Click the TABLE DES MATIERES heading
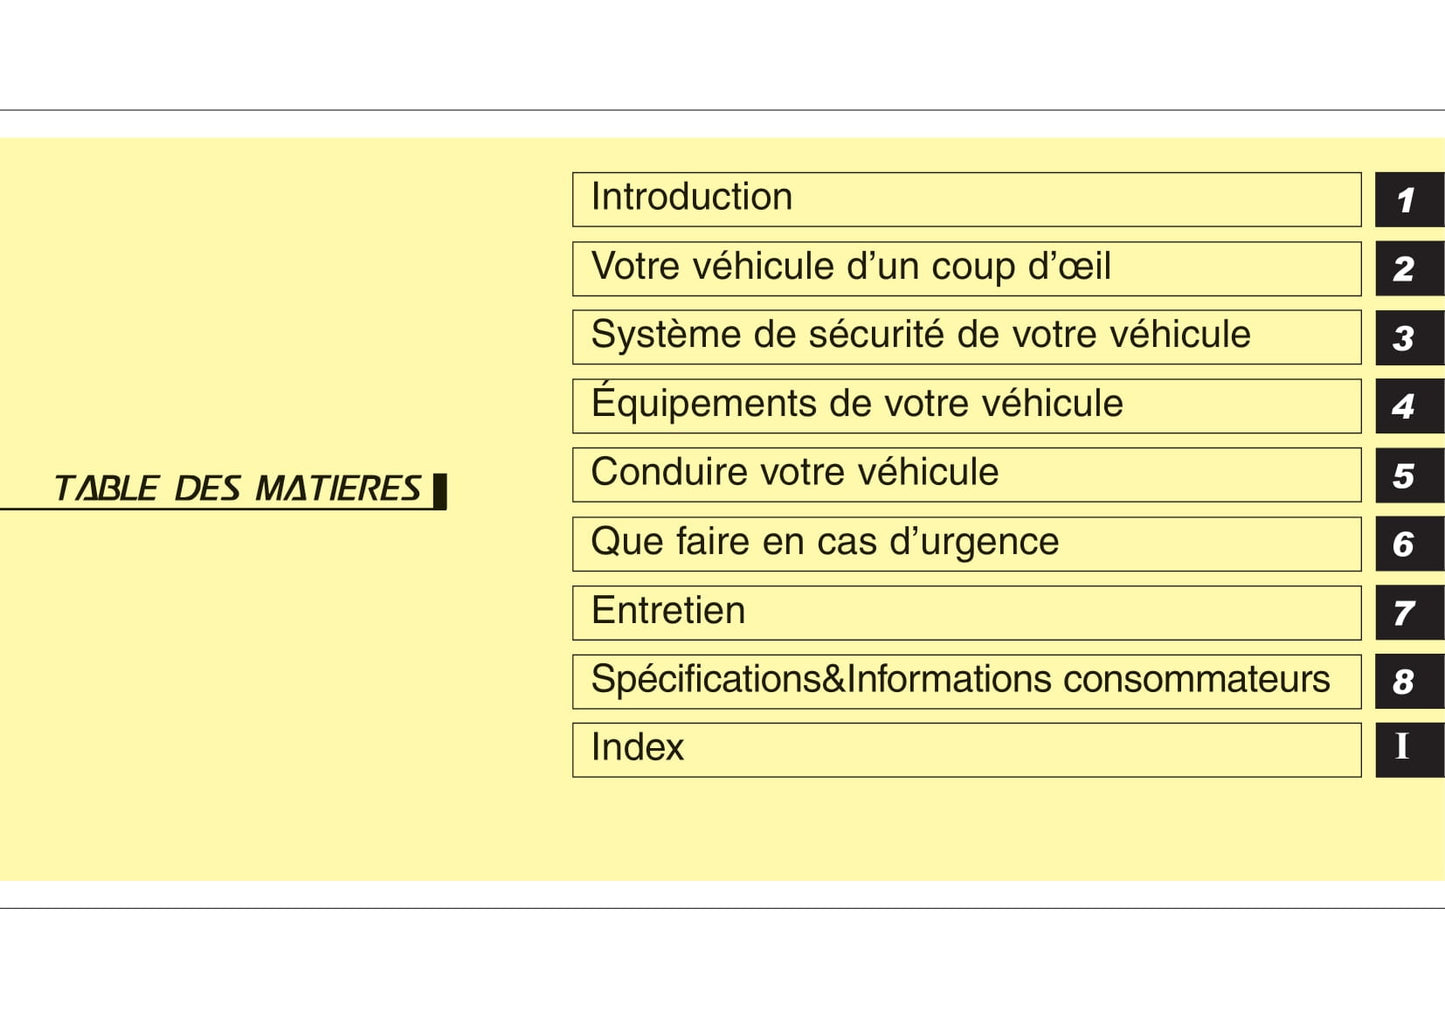Image resolution: width=1445 pixels, height=1019 pixels. 238,489
